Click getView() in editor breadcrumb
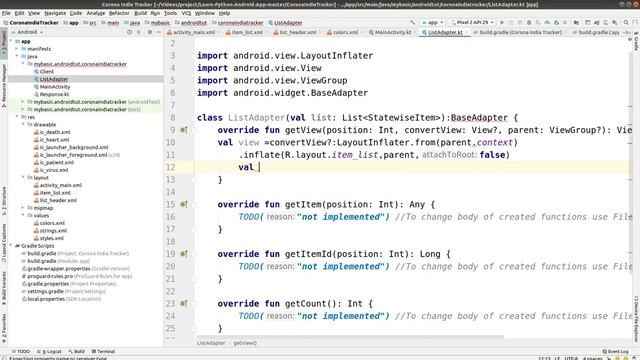 pos(245,343)
